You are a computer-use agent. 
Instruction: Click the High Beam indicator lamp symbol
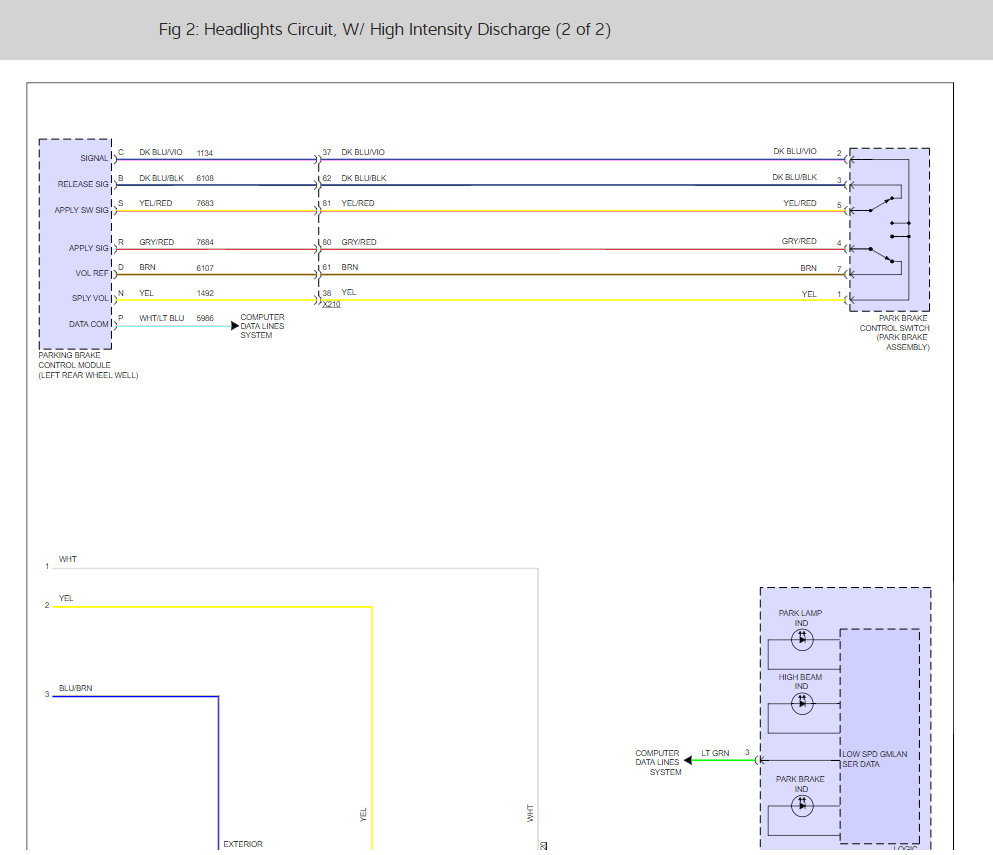coord(801,703)
